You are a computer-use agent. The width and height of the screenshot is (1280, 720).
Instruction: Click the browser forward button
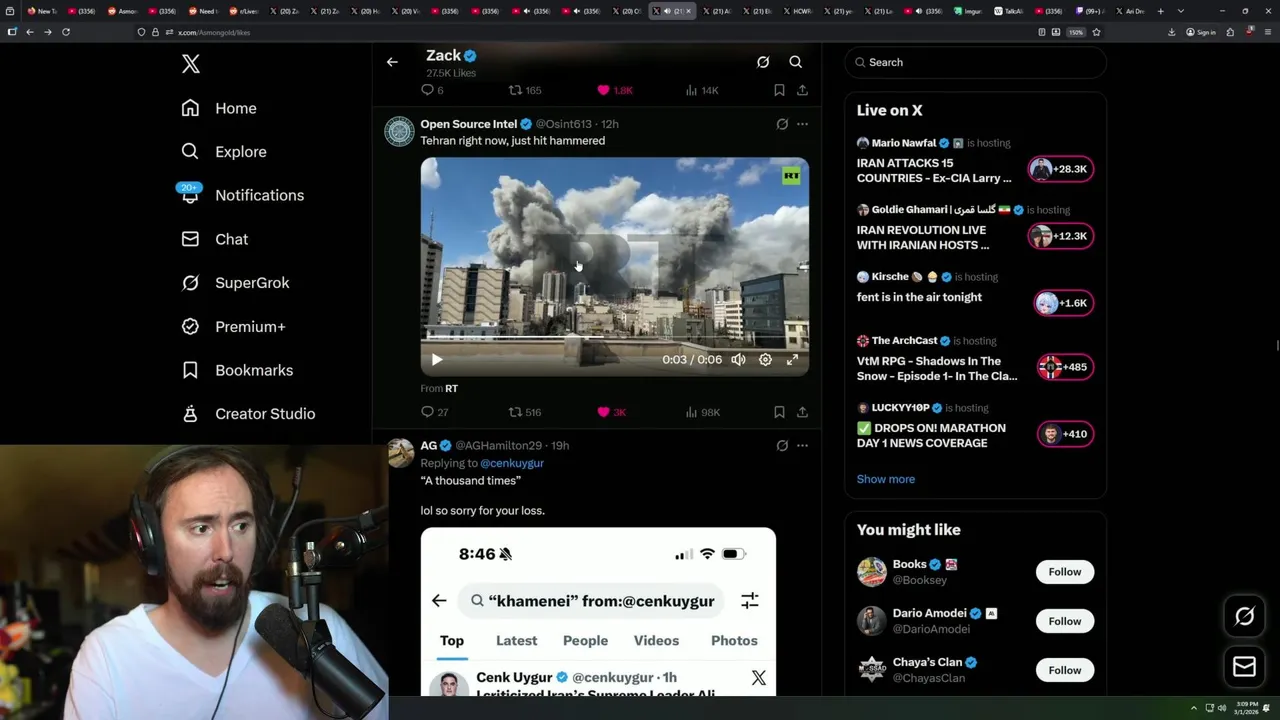pyautogui.click(x=47, y=32)
